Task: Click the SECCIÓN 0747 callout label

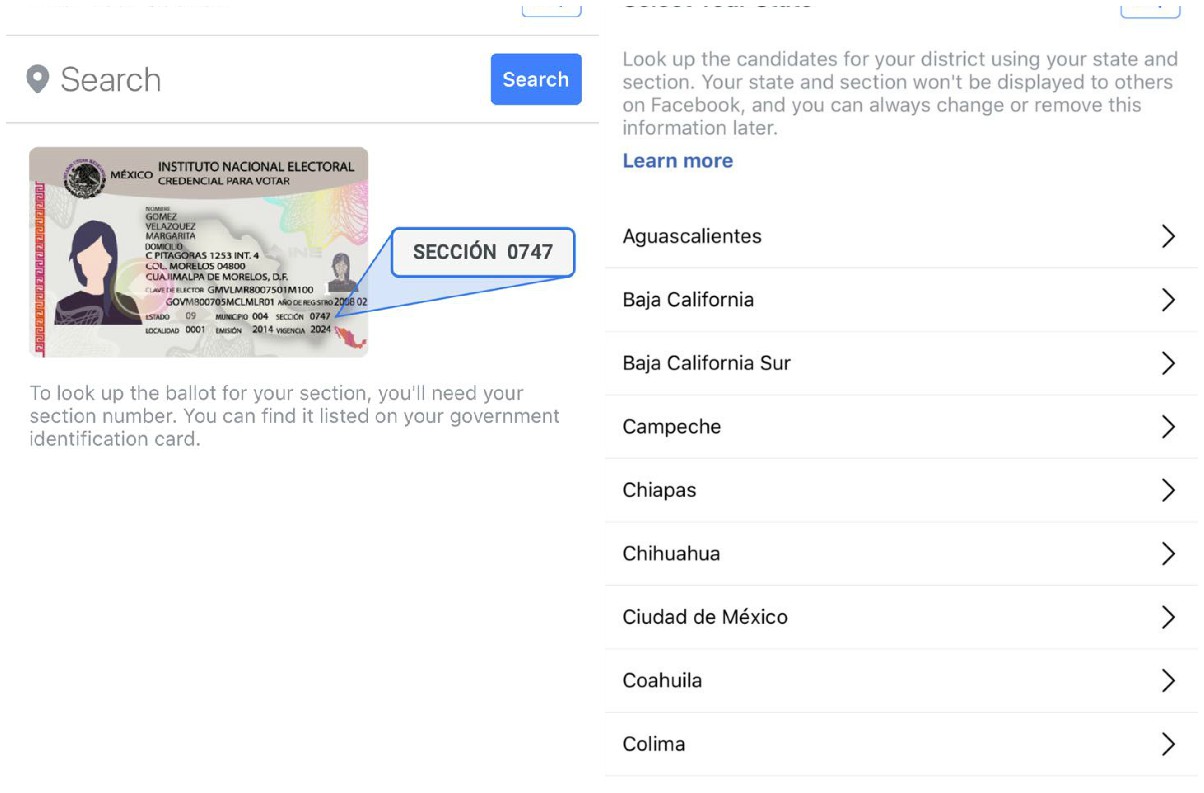Action: click(482, 252)
